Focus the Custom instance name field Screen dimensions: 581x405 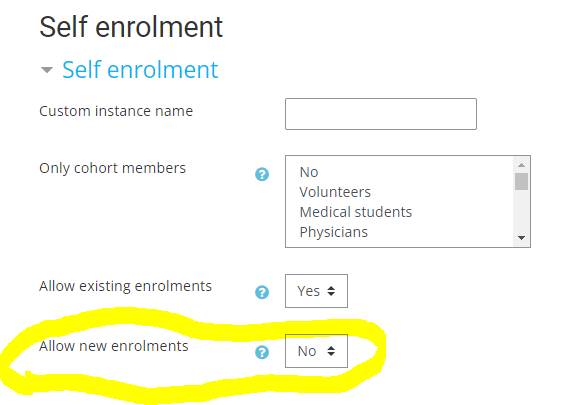coord(381,114)
